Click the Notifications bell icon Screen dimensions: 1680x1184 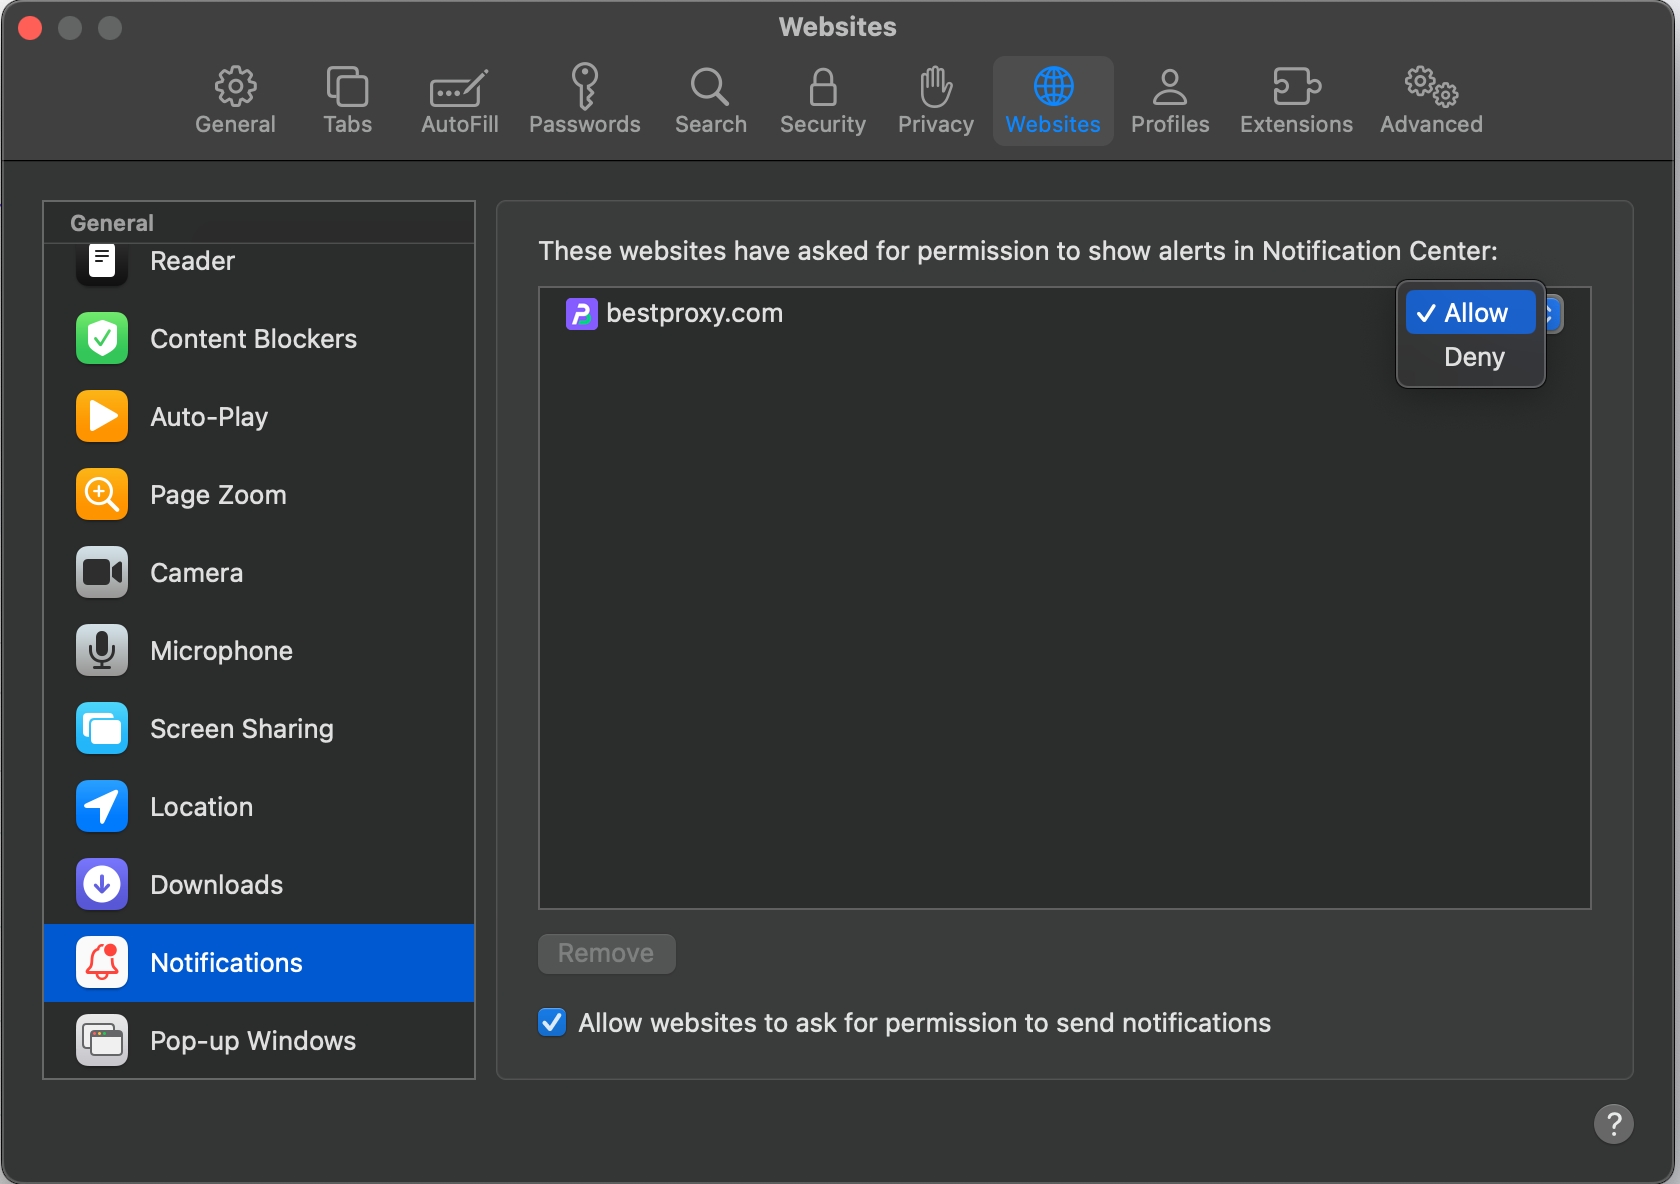102,963
